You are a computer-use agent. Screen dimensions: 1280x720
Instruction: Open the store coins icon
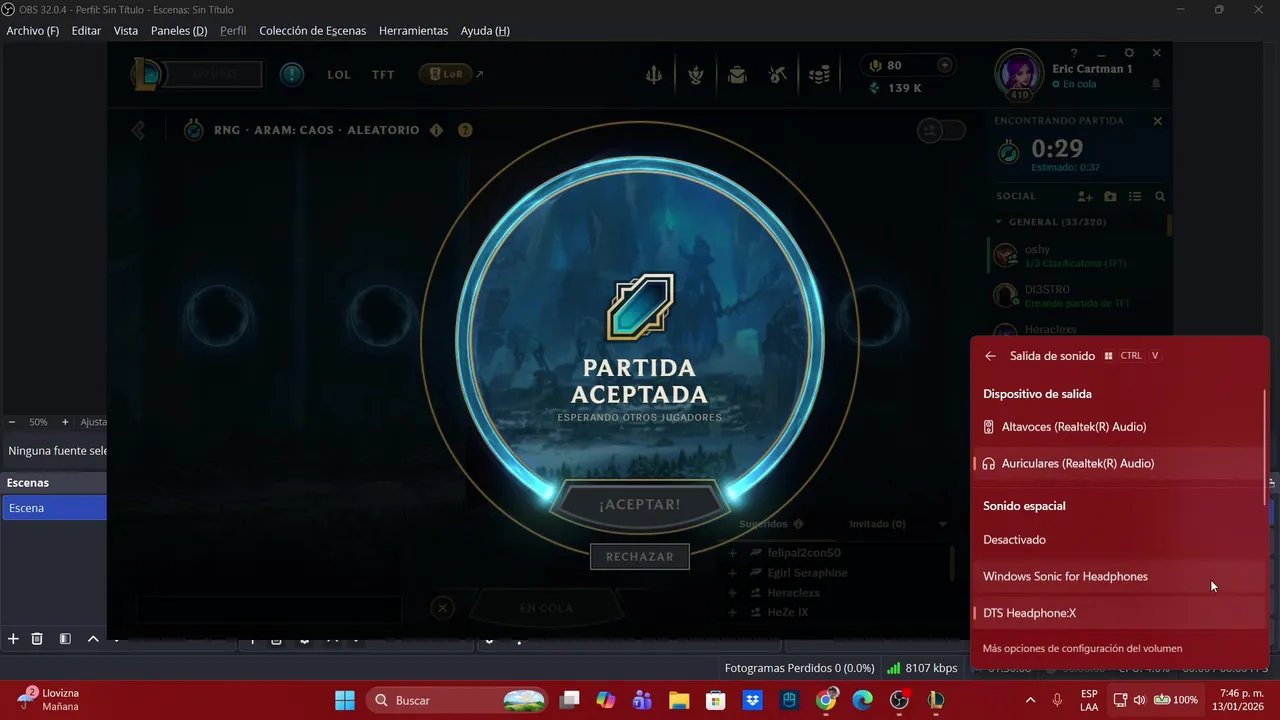click(x=820, y=75)
